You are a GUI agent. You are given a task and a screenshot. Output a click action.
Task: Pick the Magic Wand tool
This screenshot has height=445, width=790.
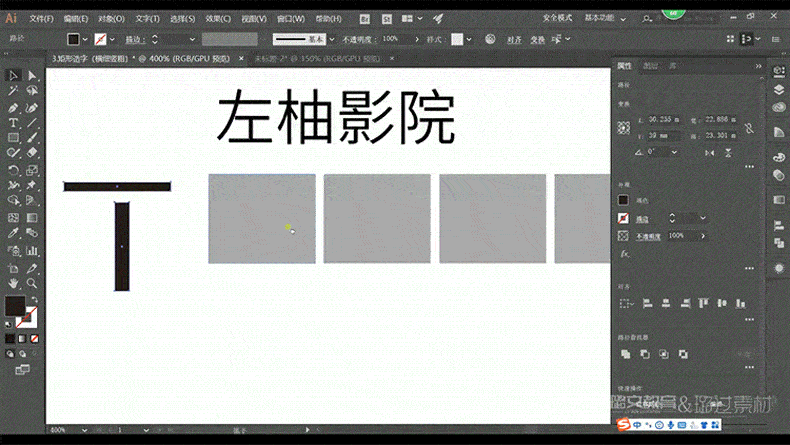tap(13, 91)
